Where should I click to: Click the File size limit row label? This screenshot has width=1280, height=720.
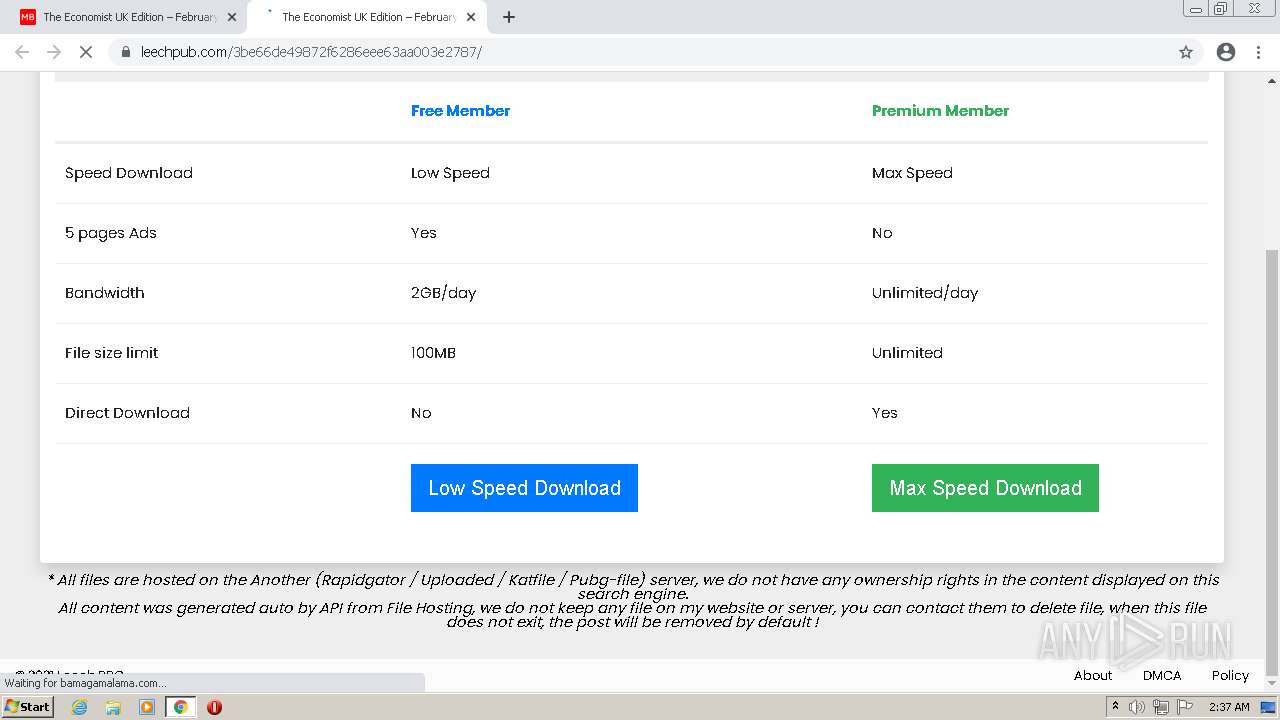coord(112,353)
